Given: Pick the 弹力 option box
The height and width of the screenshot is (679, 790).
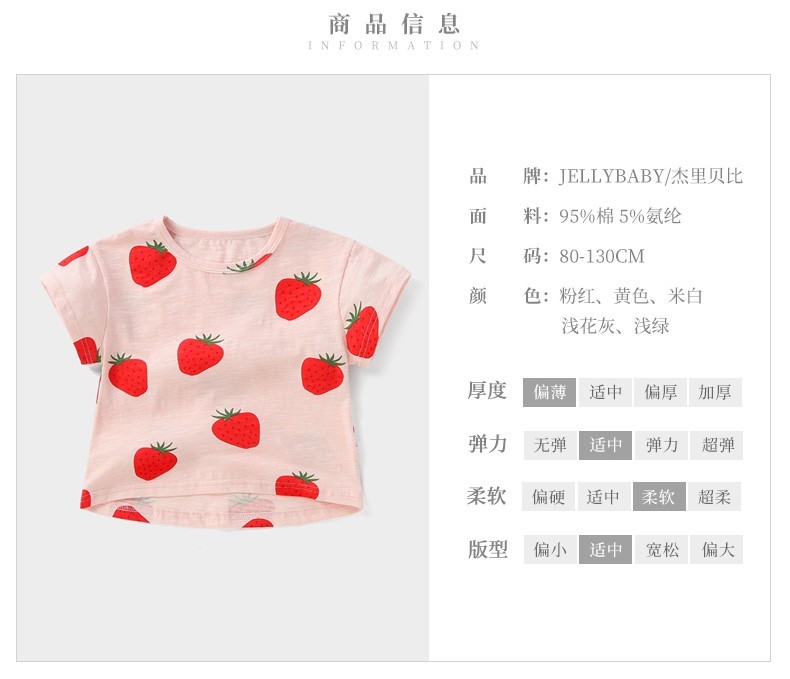Looking at the screenshot, I should [661, 445].
